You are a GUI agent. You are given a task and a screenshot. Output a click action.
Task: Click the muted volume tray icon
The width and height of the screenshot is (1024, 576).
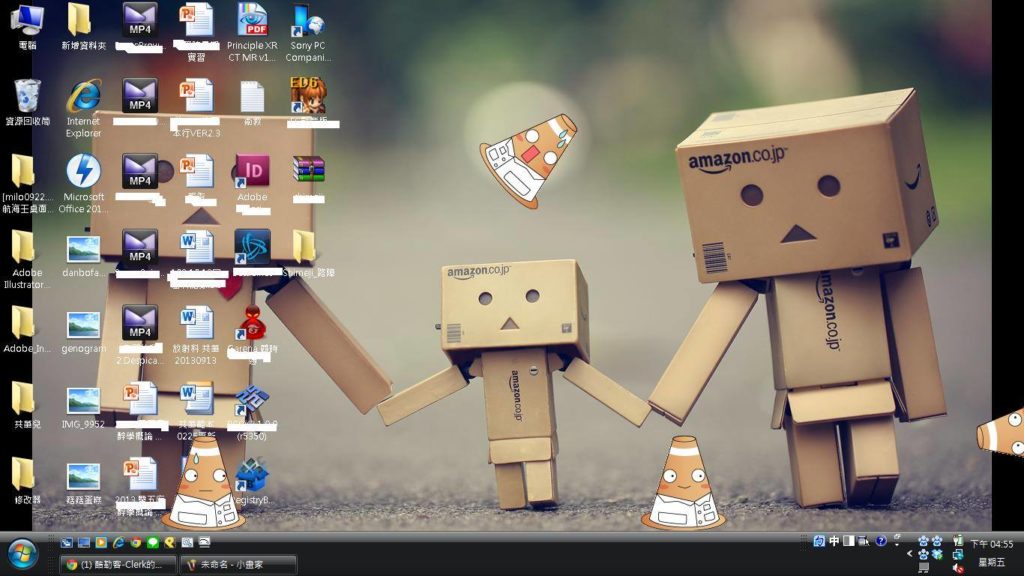958,568
